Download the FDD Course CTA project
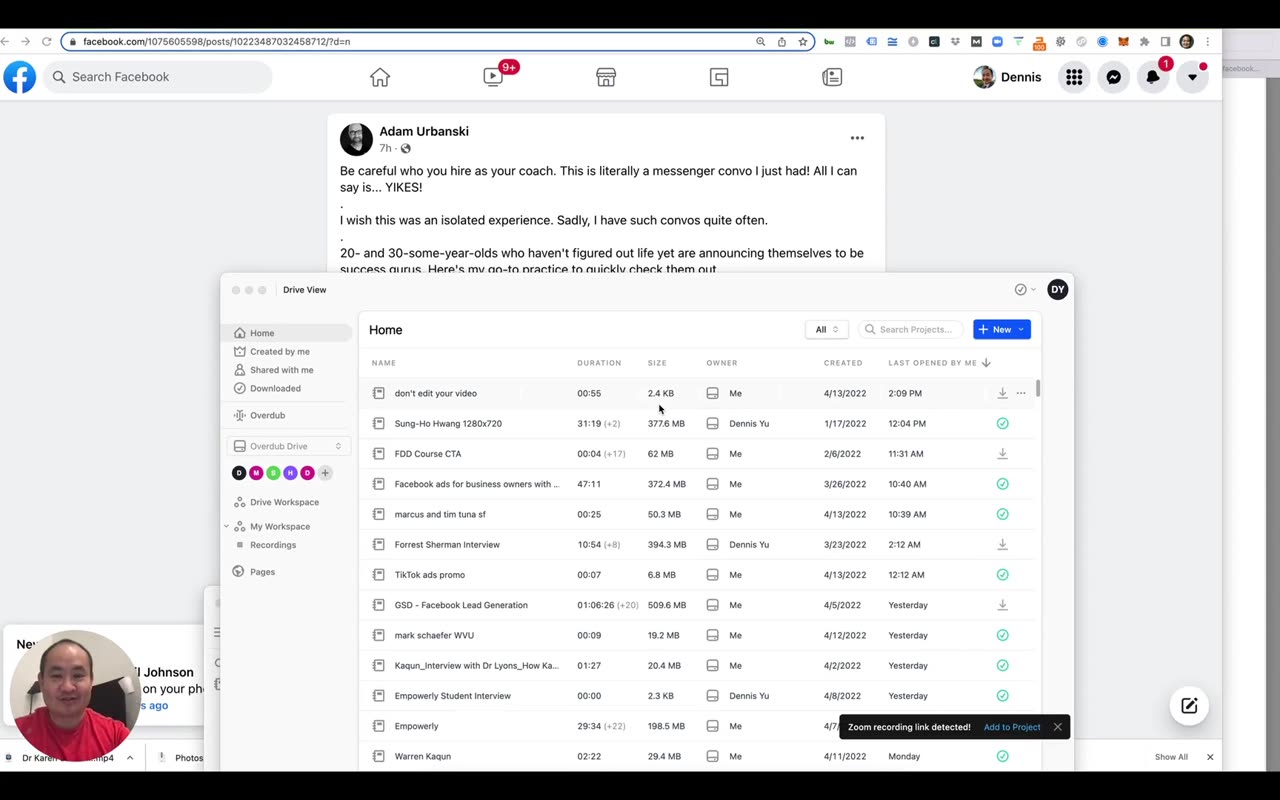 pos(1002,454)
